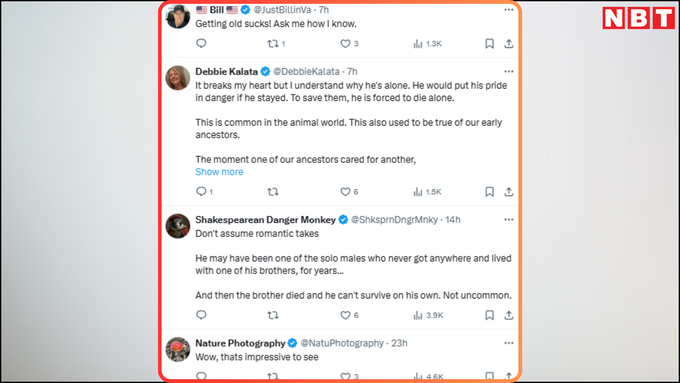Screen dimensions: 680x383
Task: Share Bill's tweet via upload icon
Action: pos(509,43)
